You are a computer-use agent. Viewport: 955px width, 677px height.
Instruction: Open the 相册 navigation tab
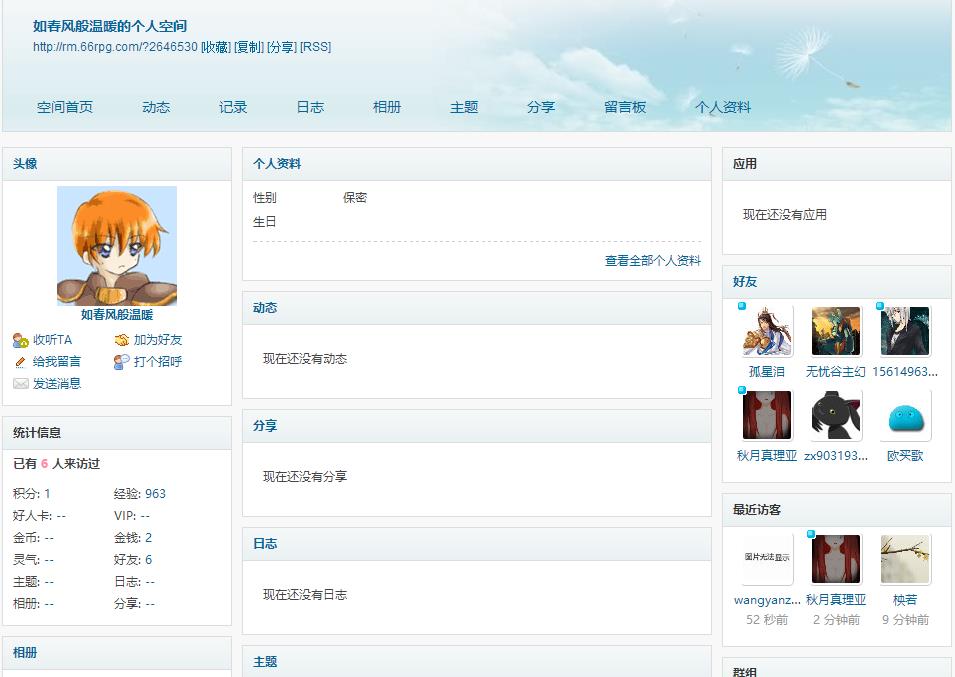click(387, 107)
